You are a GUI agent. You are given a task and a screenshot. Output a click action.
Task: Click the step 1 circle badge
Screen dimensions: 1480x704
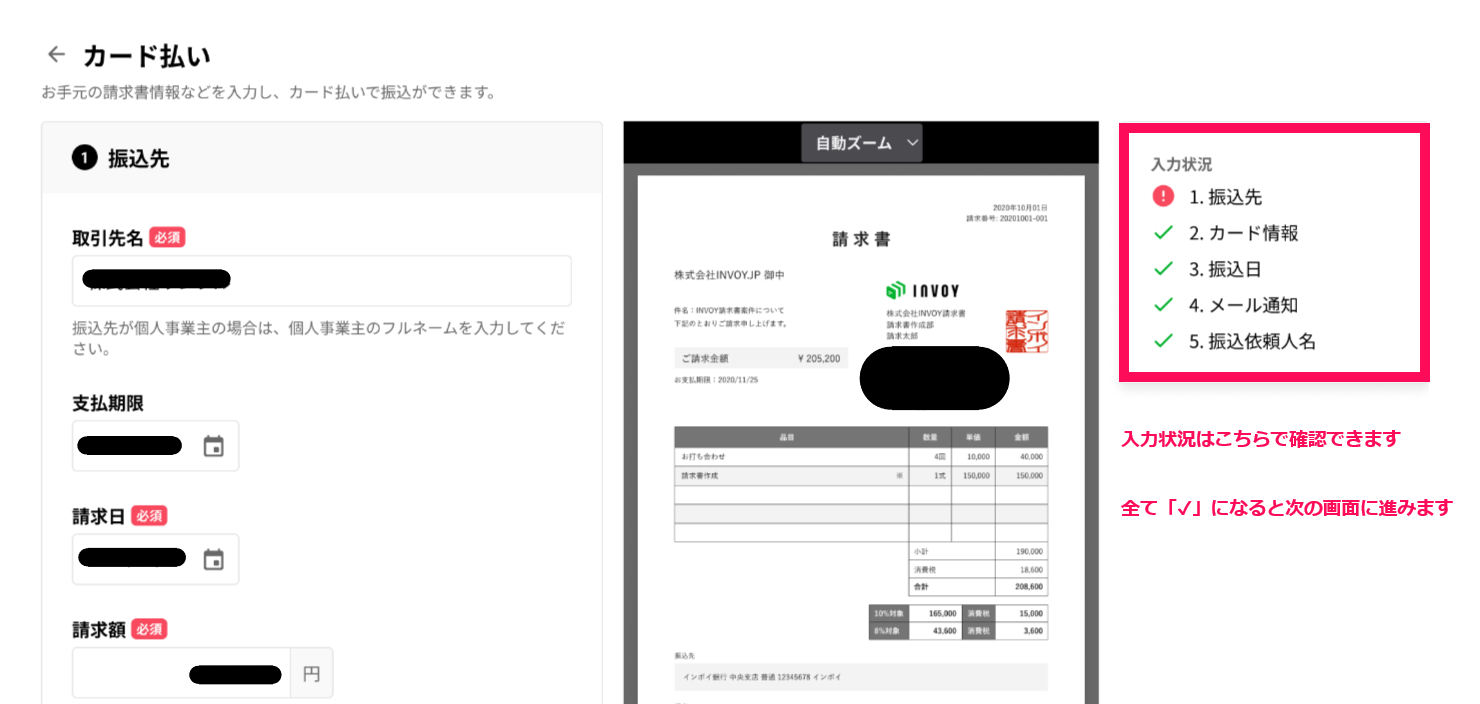click(x=84, y=158)
